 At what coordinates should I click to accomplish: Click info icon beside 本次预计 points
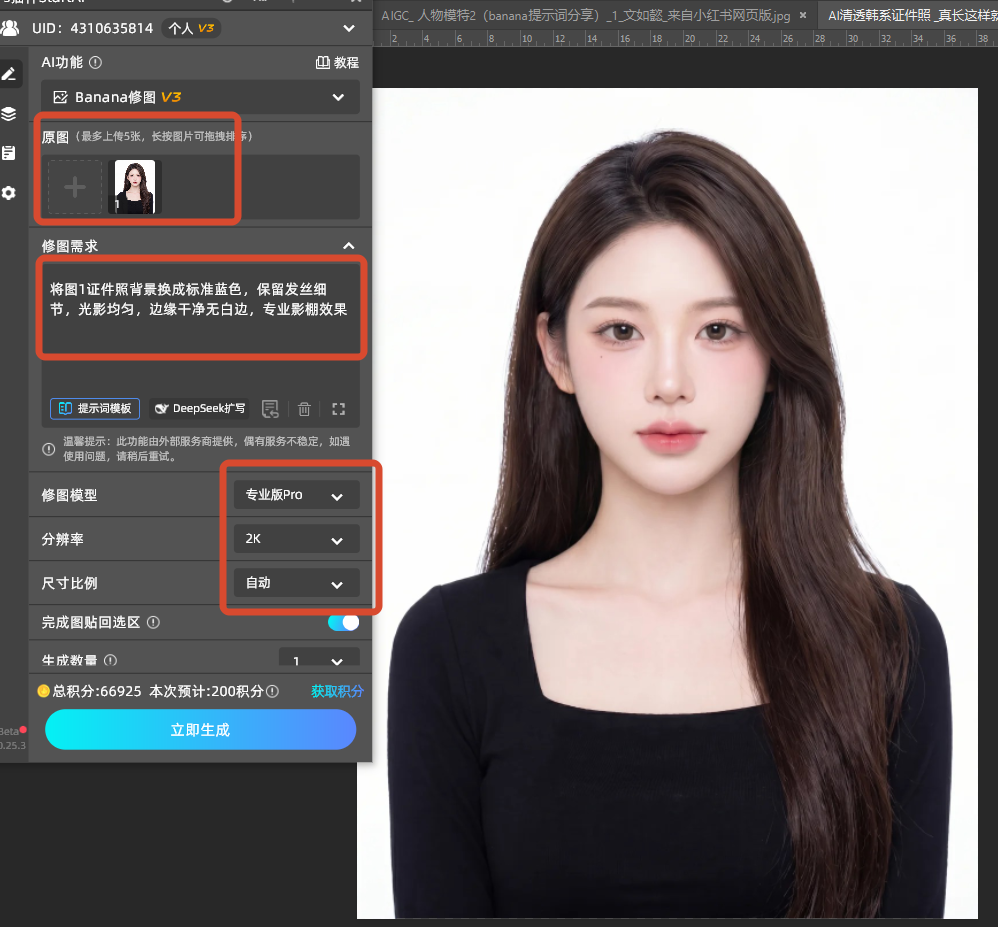[272, 691]
